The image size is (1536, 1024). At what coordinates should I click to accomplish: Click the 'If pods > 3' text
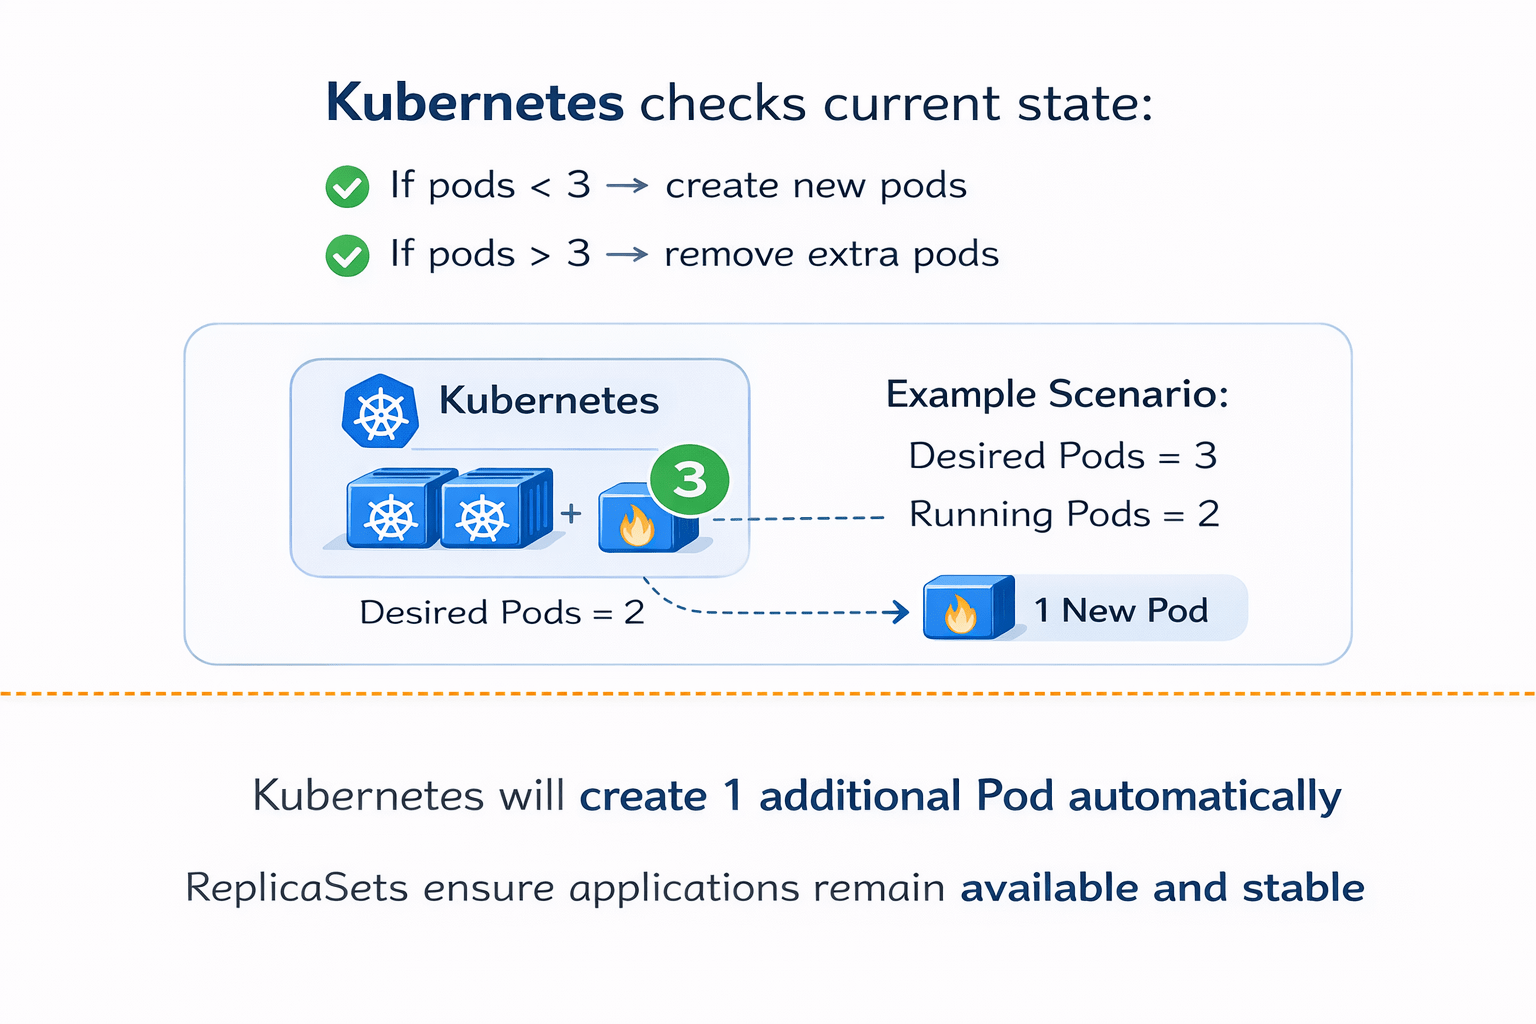point(490,255)
